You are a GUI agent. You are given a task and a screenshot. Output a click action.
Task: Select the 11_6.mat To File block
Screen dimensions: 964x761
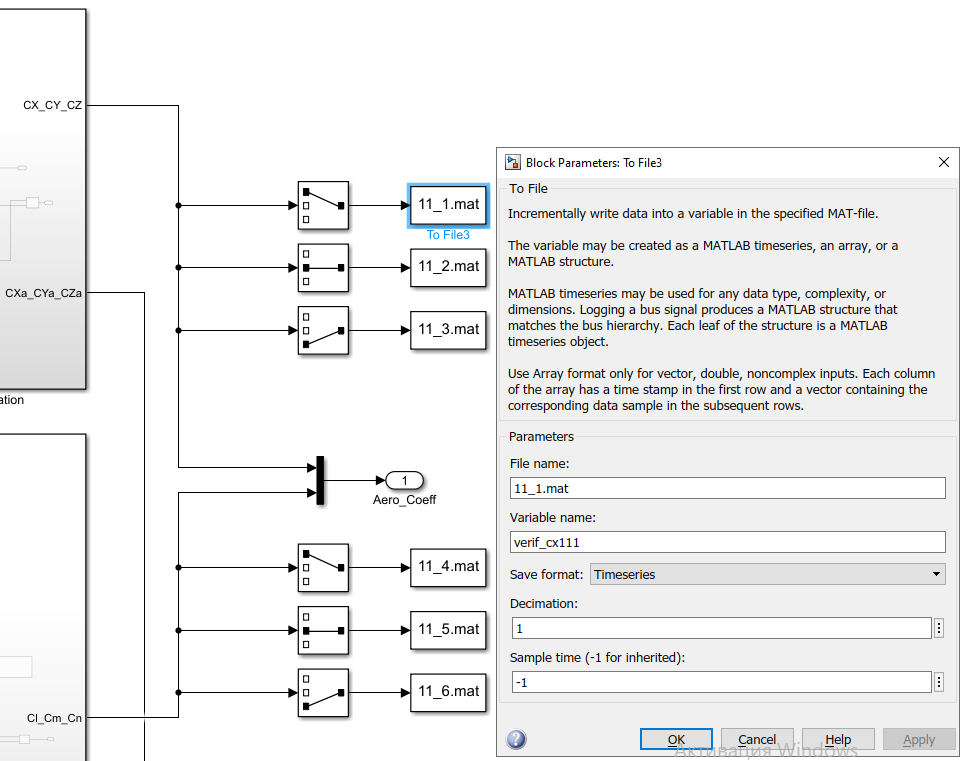(448, 692)
